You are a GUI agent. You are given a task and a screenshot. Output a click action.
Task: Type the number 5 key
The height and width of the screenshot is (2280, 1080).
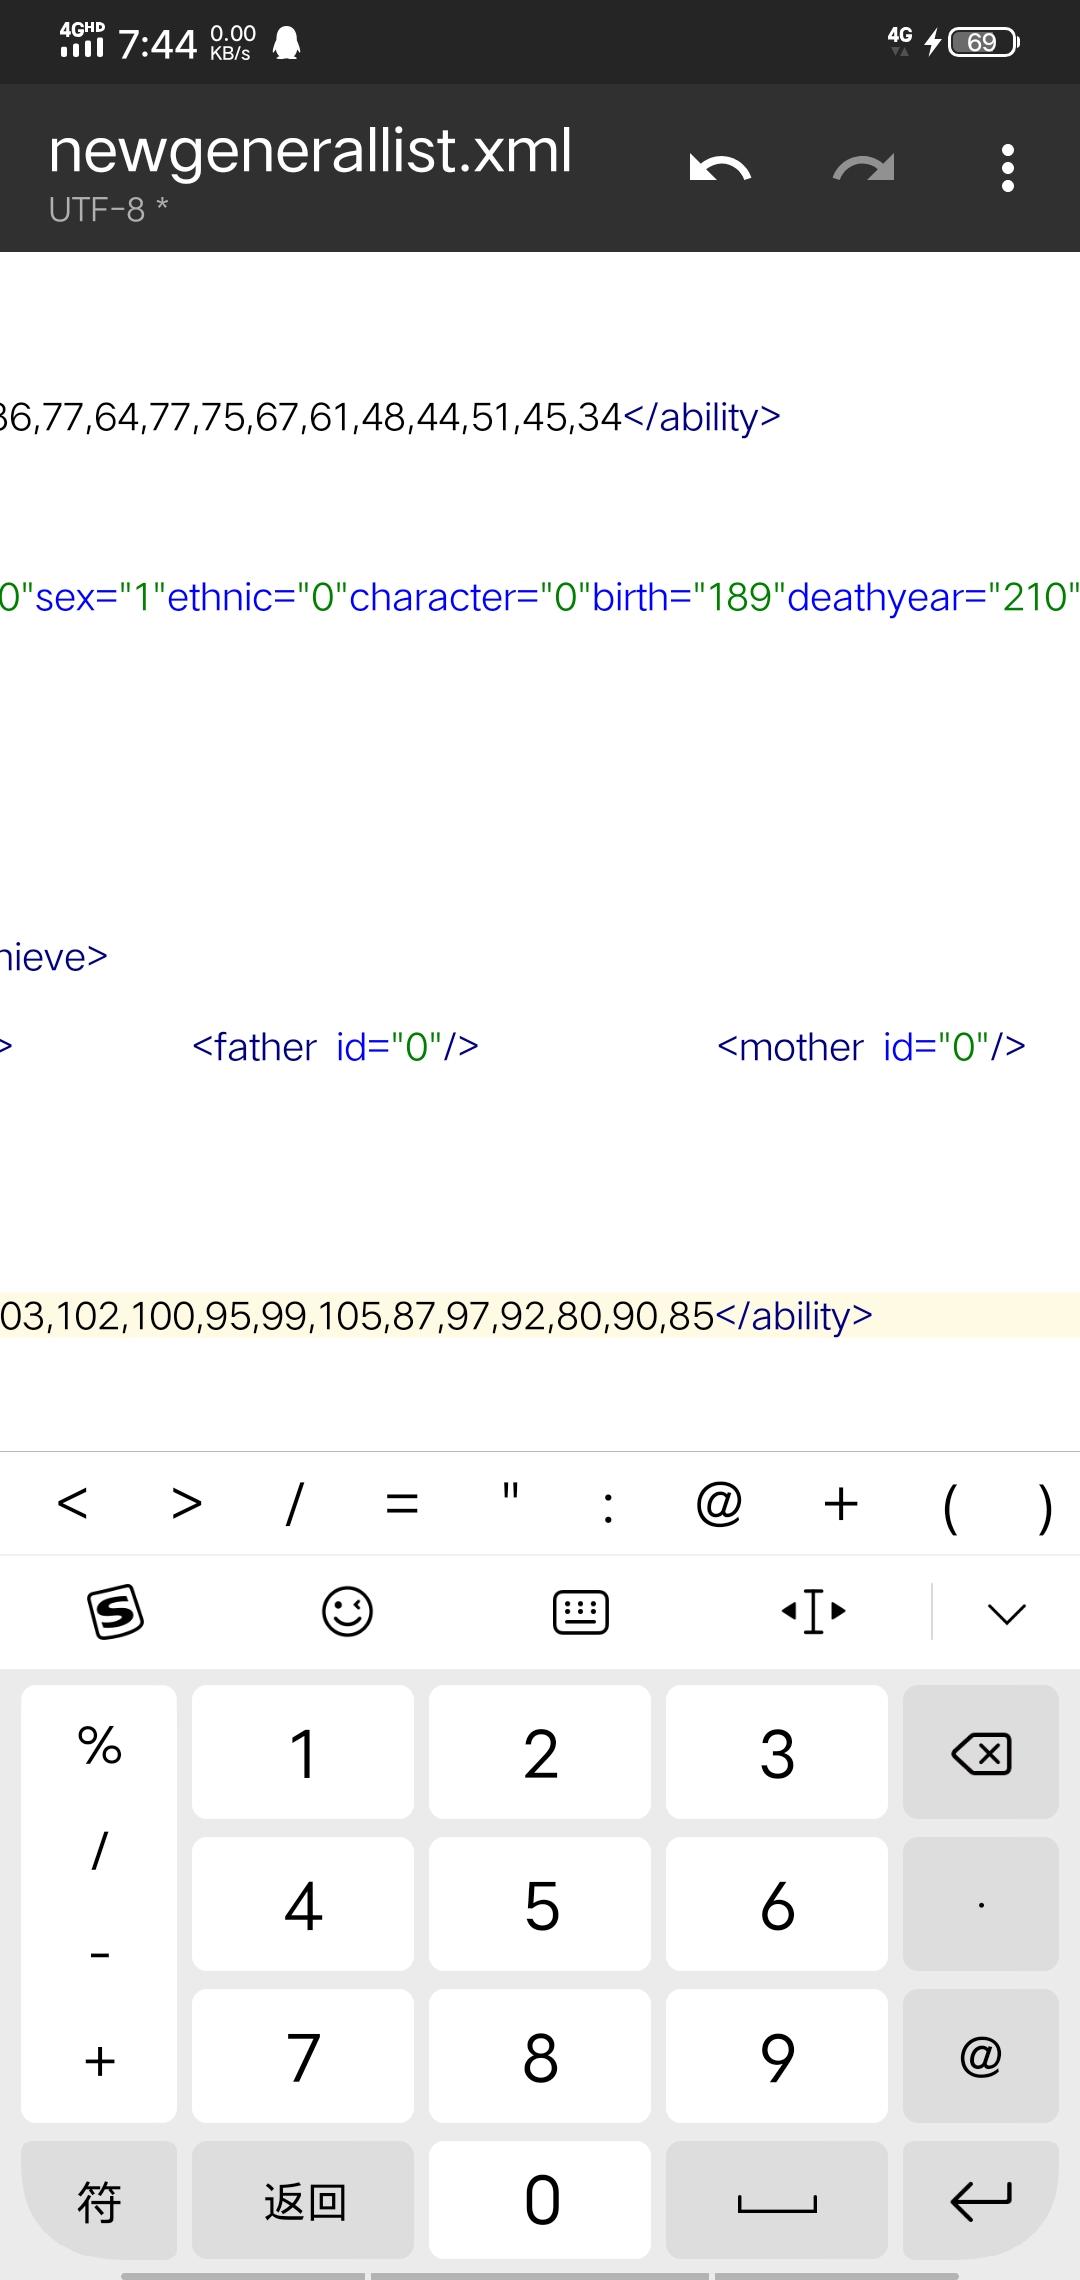(540, 1905)
